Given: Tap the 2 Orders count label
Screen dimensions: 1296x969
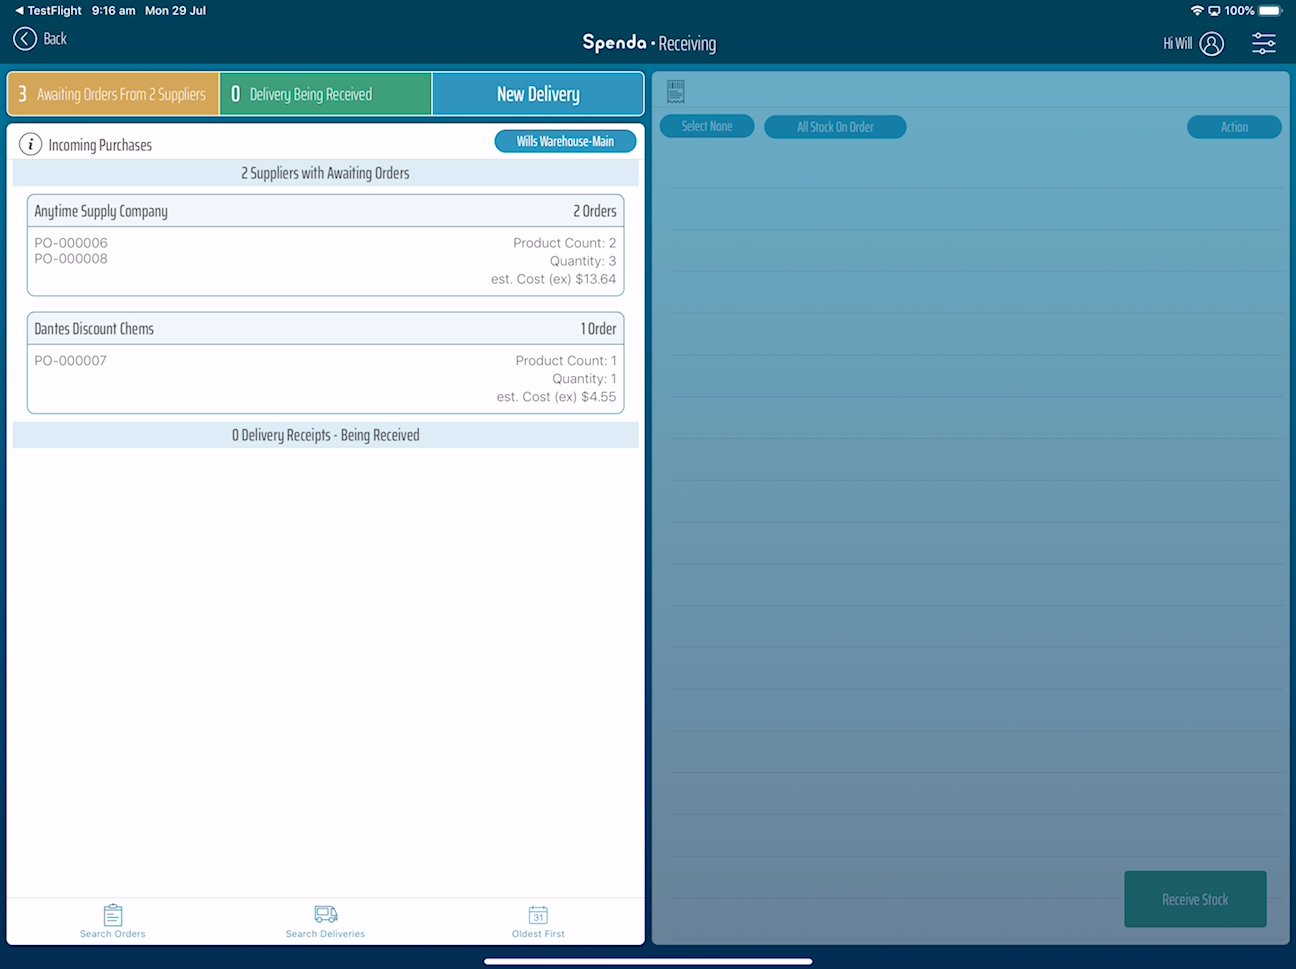Looking at the screenshot, I should (595, 211).
